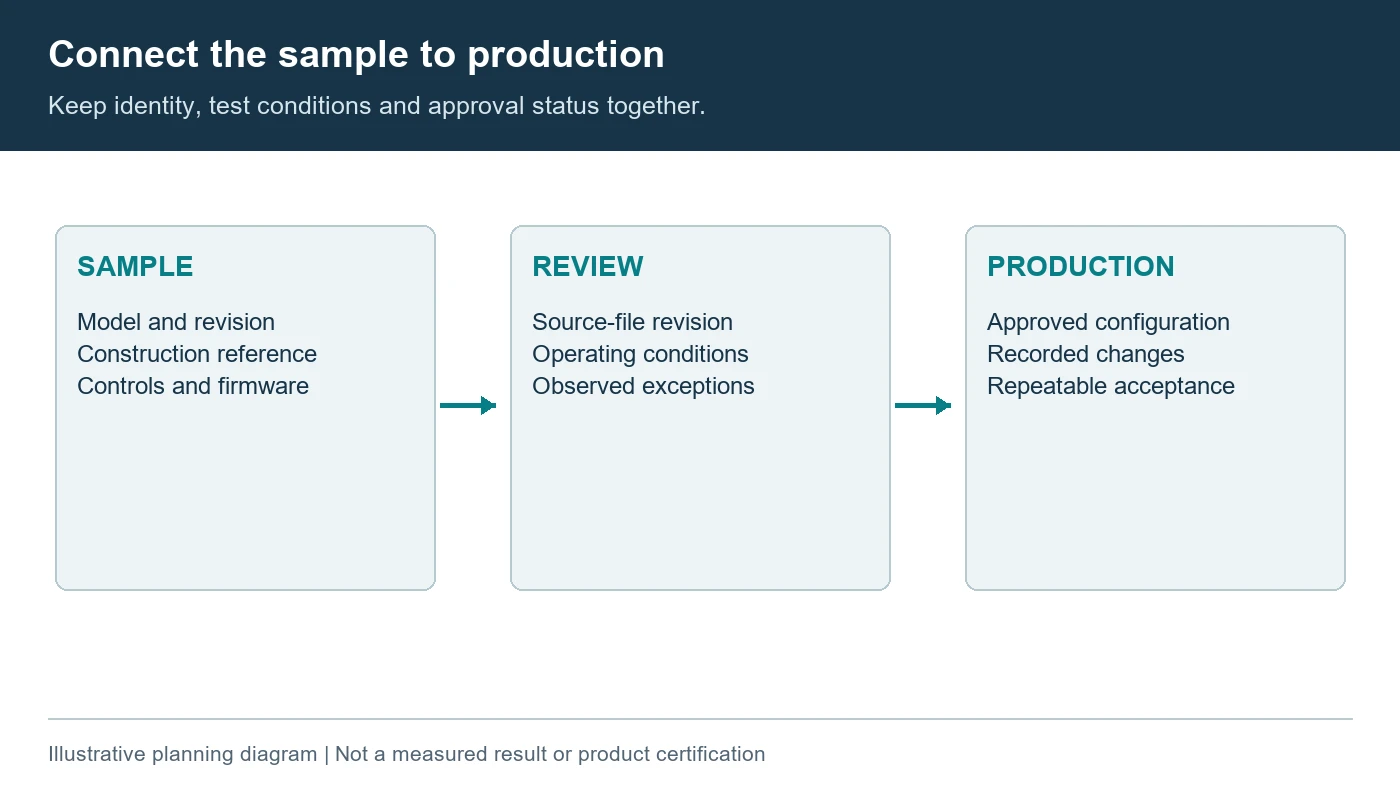Click 'Controls and firmware' line
The width and height of the screenshot is (1400, 788).
tap(193, 386)
